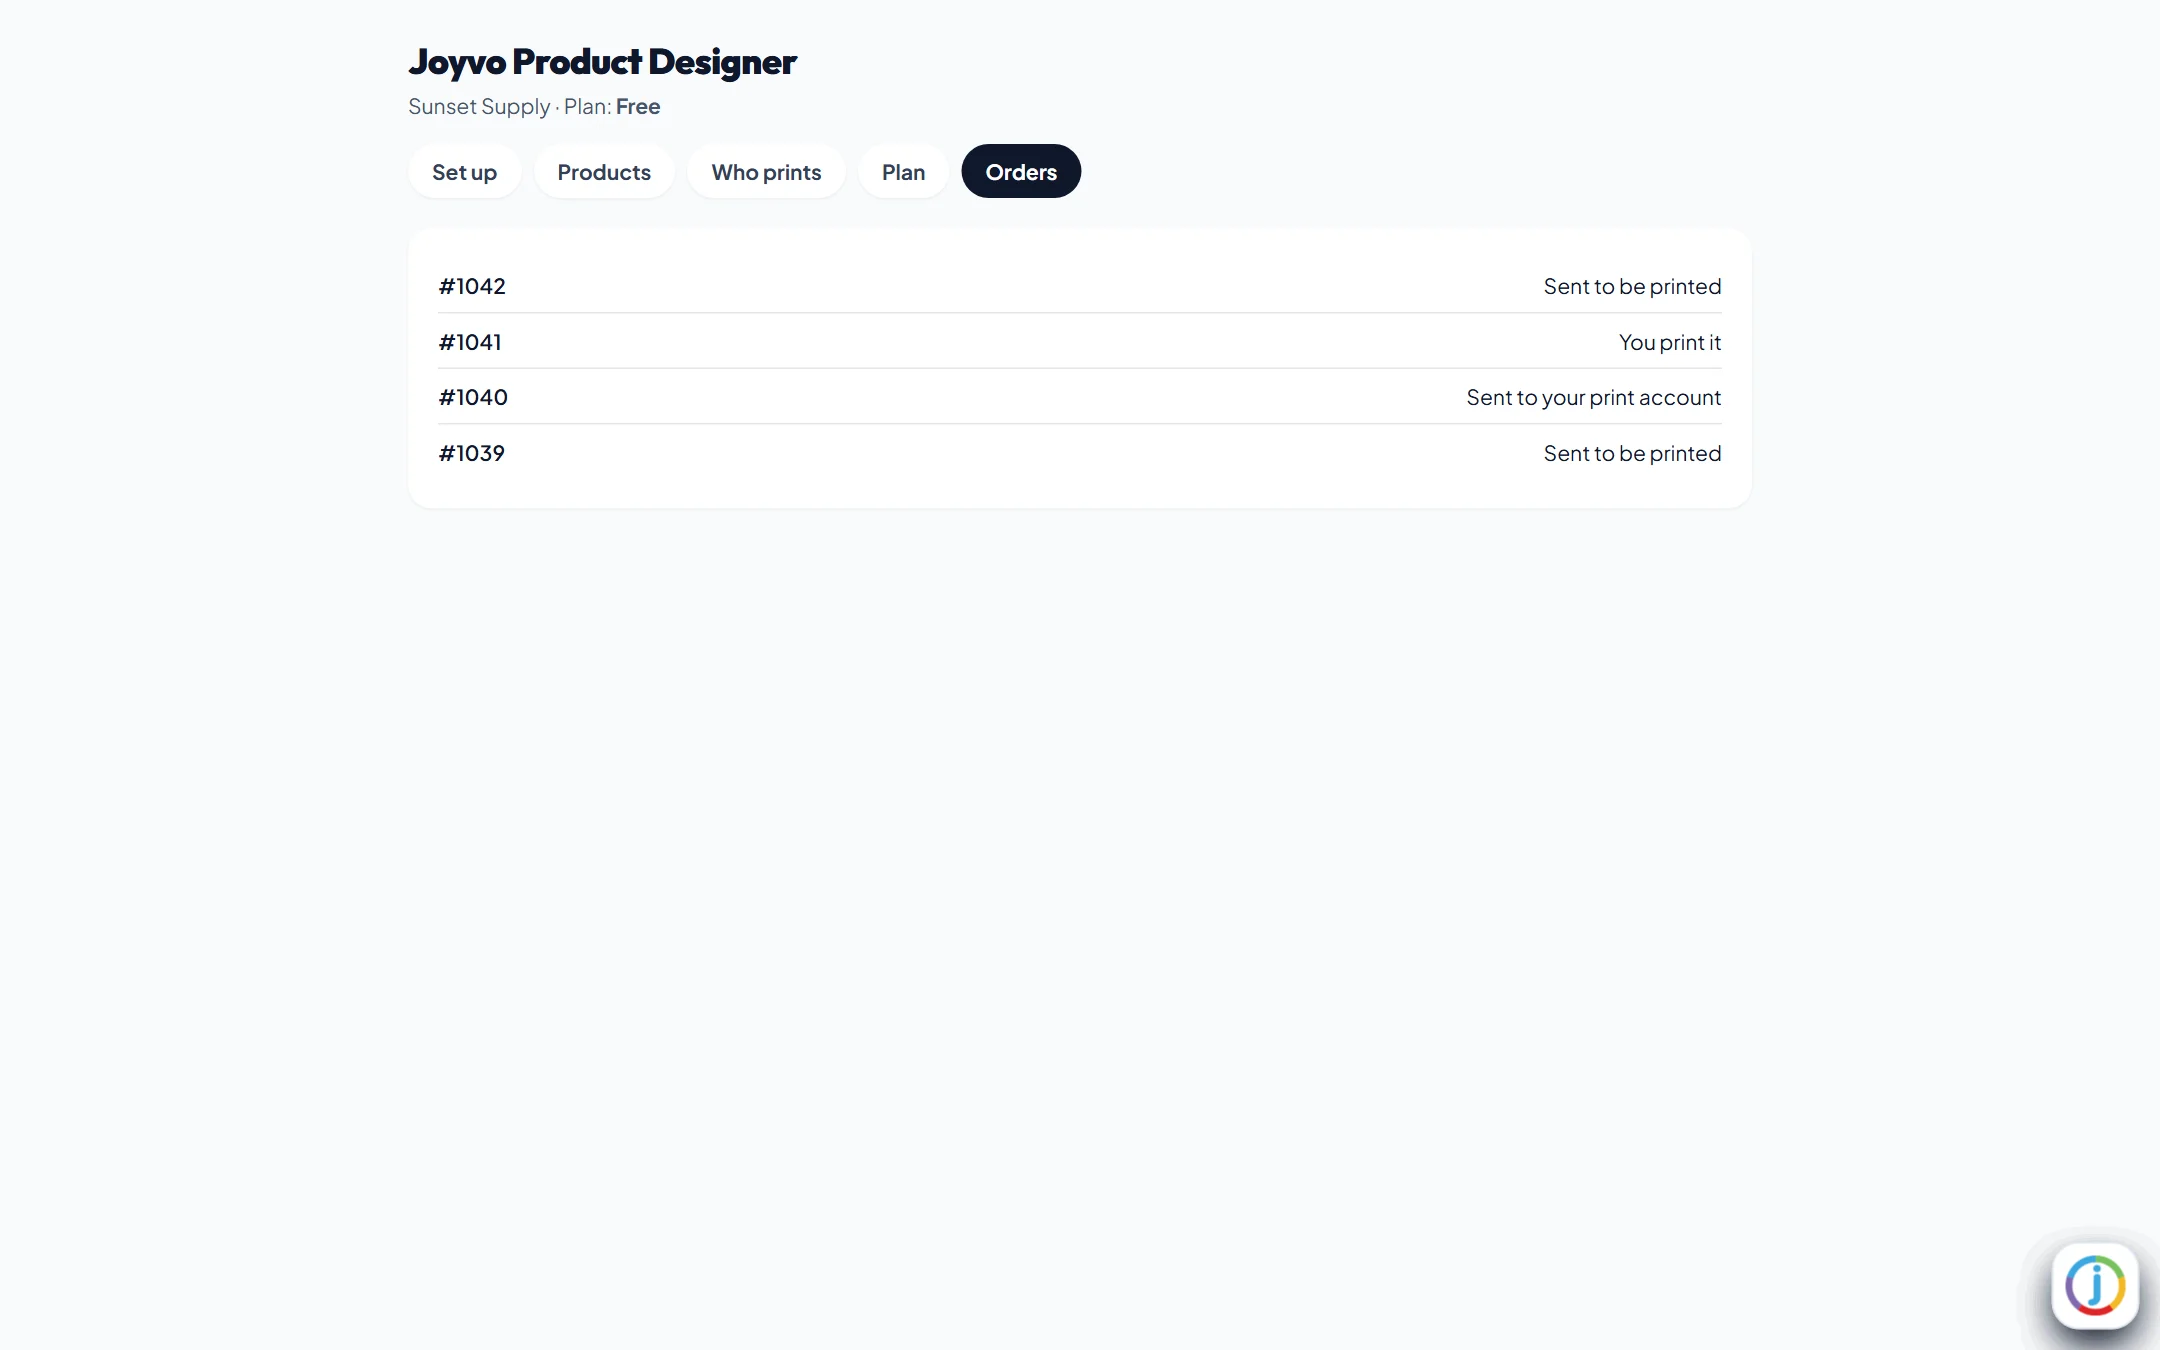Click the 'Free' plan label
The height and width of the screenshot is (1350, 2160).
(x=638, y=107)
